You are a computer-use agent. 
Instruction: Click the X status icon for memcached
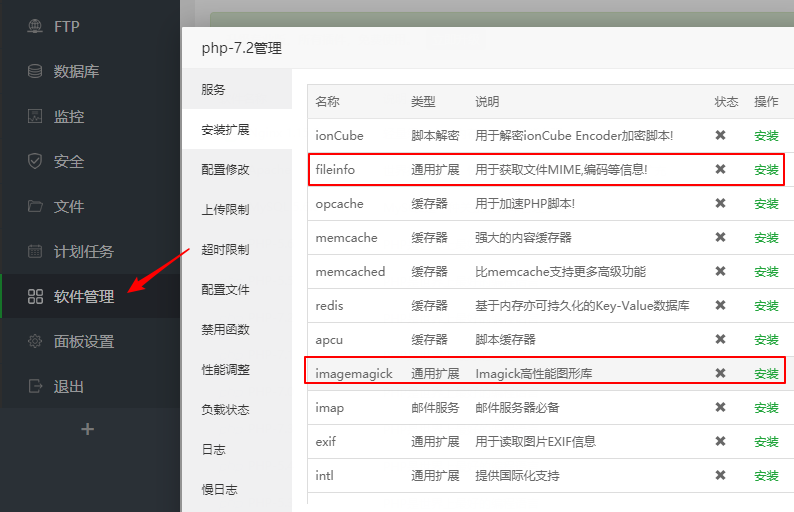click(720, 271)
